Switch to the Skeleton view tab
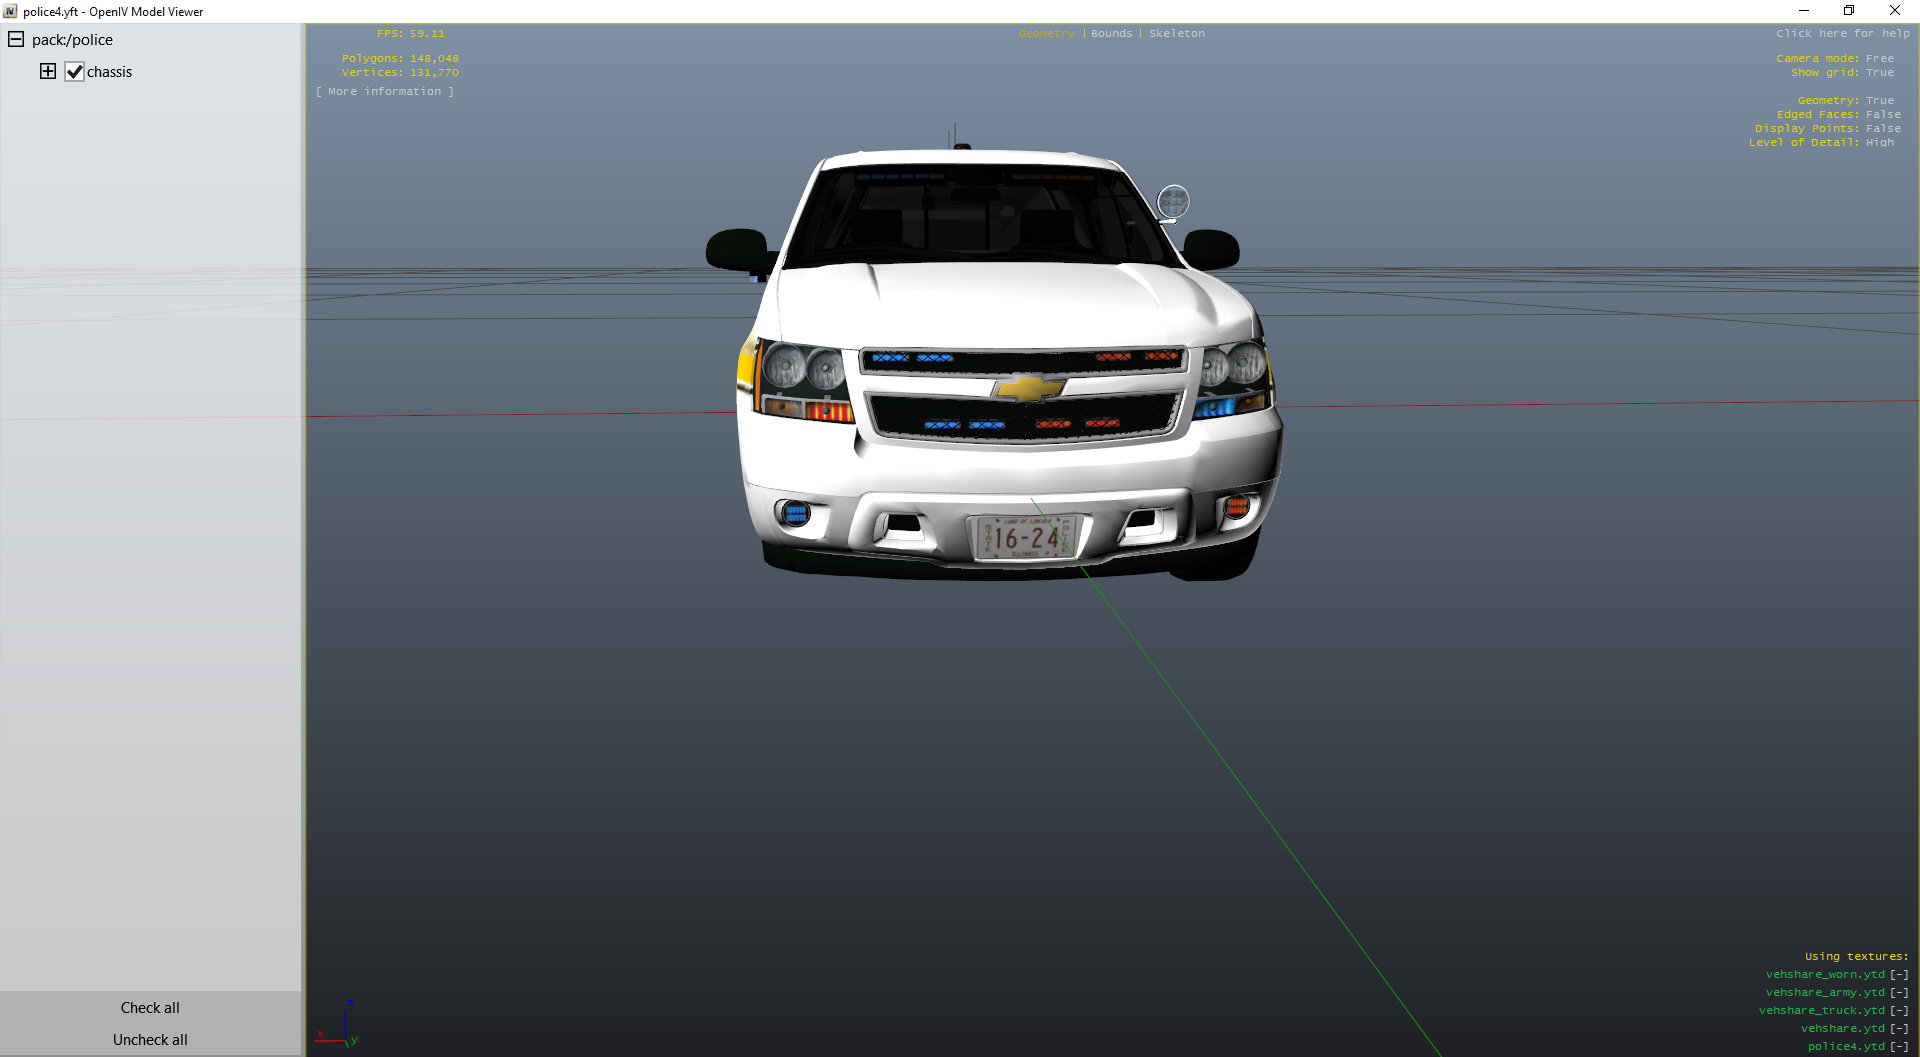Viewport: 1920px width, 1057px height. (1176, 34)
